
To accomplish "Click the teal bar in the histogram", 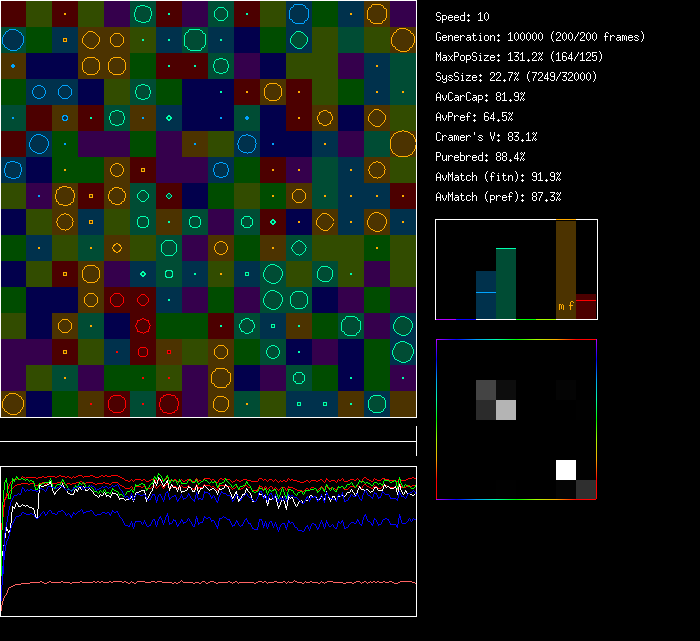I will click(x=506, y=285).
